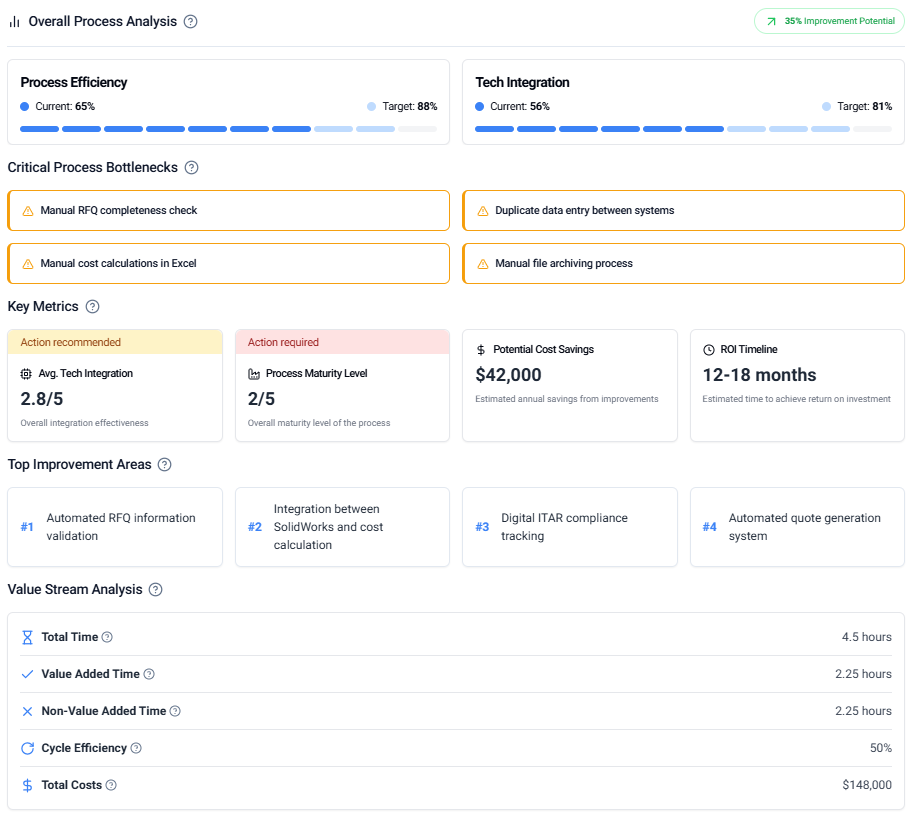The width and height of the screenshot is (911, 820).
Task: Select the Potential Cost Savings card
Action: [569, 386]
